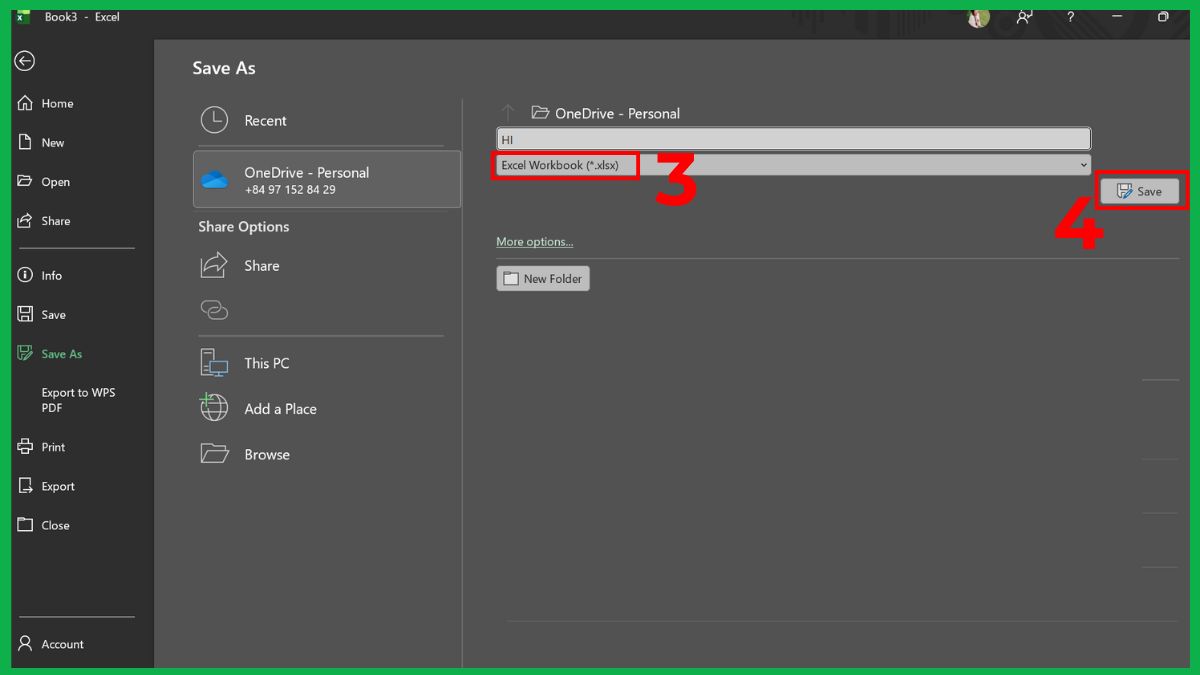Click the Browse folder icon
1200x675 pixels.
(x=214, y=454)
